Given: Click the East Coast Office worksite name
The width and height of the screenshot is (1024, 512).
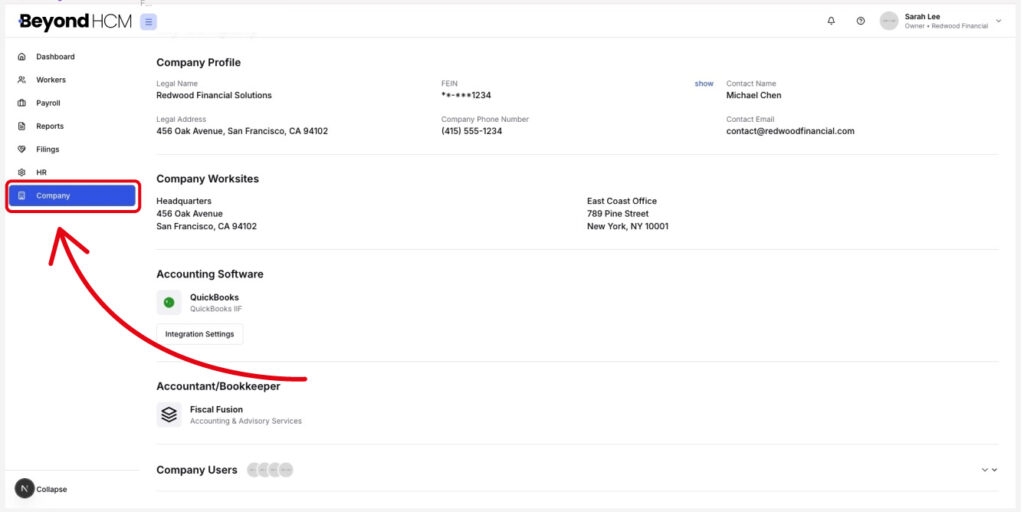Looking at the screenshot, I should tap(622, 201).
